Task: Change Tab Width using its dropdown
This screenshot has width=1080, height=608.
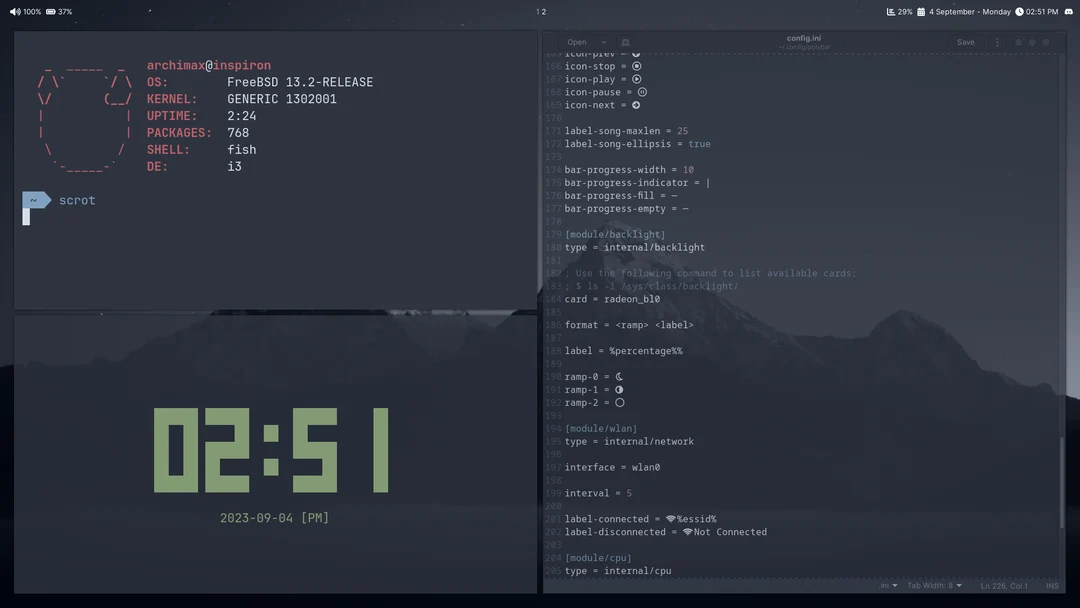Action: point(940,585)
